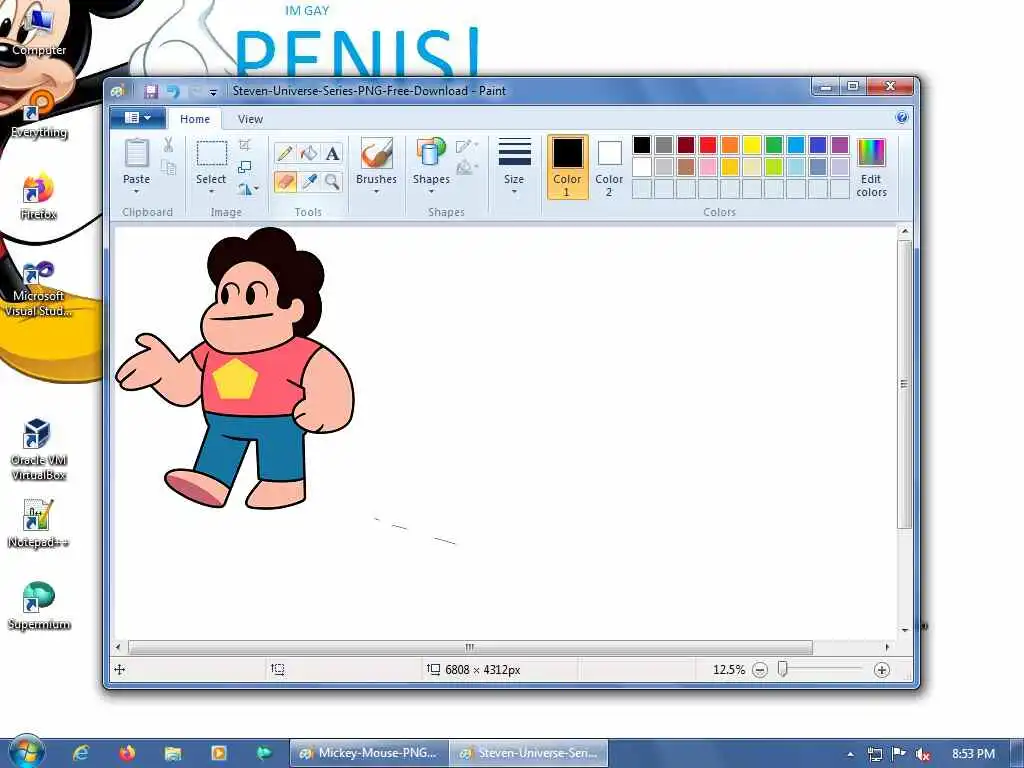Switch to Mickey-Mouse-PNG taskbar window
The image size is (1024, 768).
[x=369, y=753]
